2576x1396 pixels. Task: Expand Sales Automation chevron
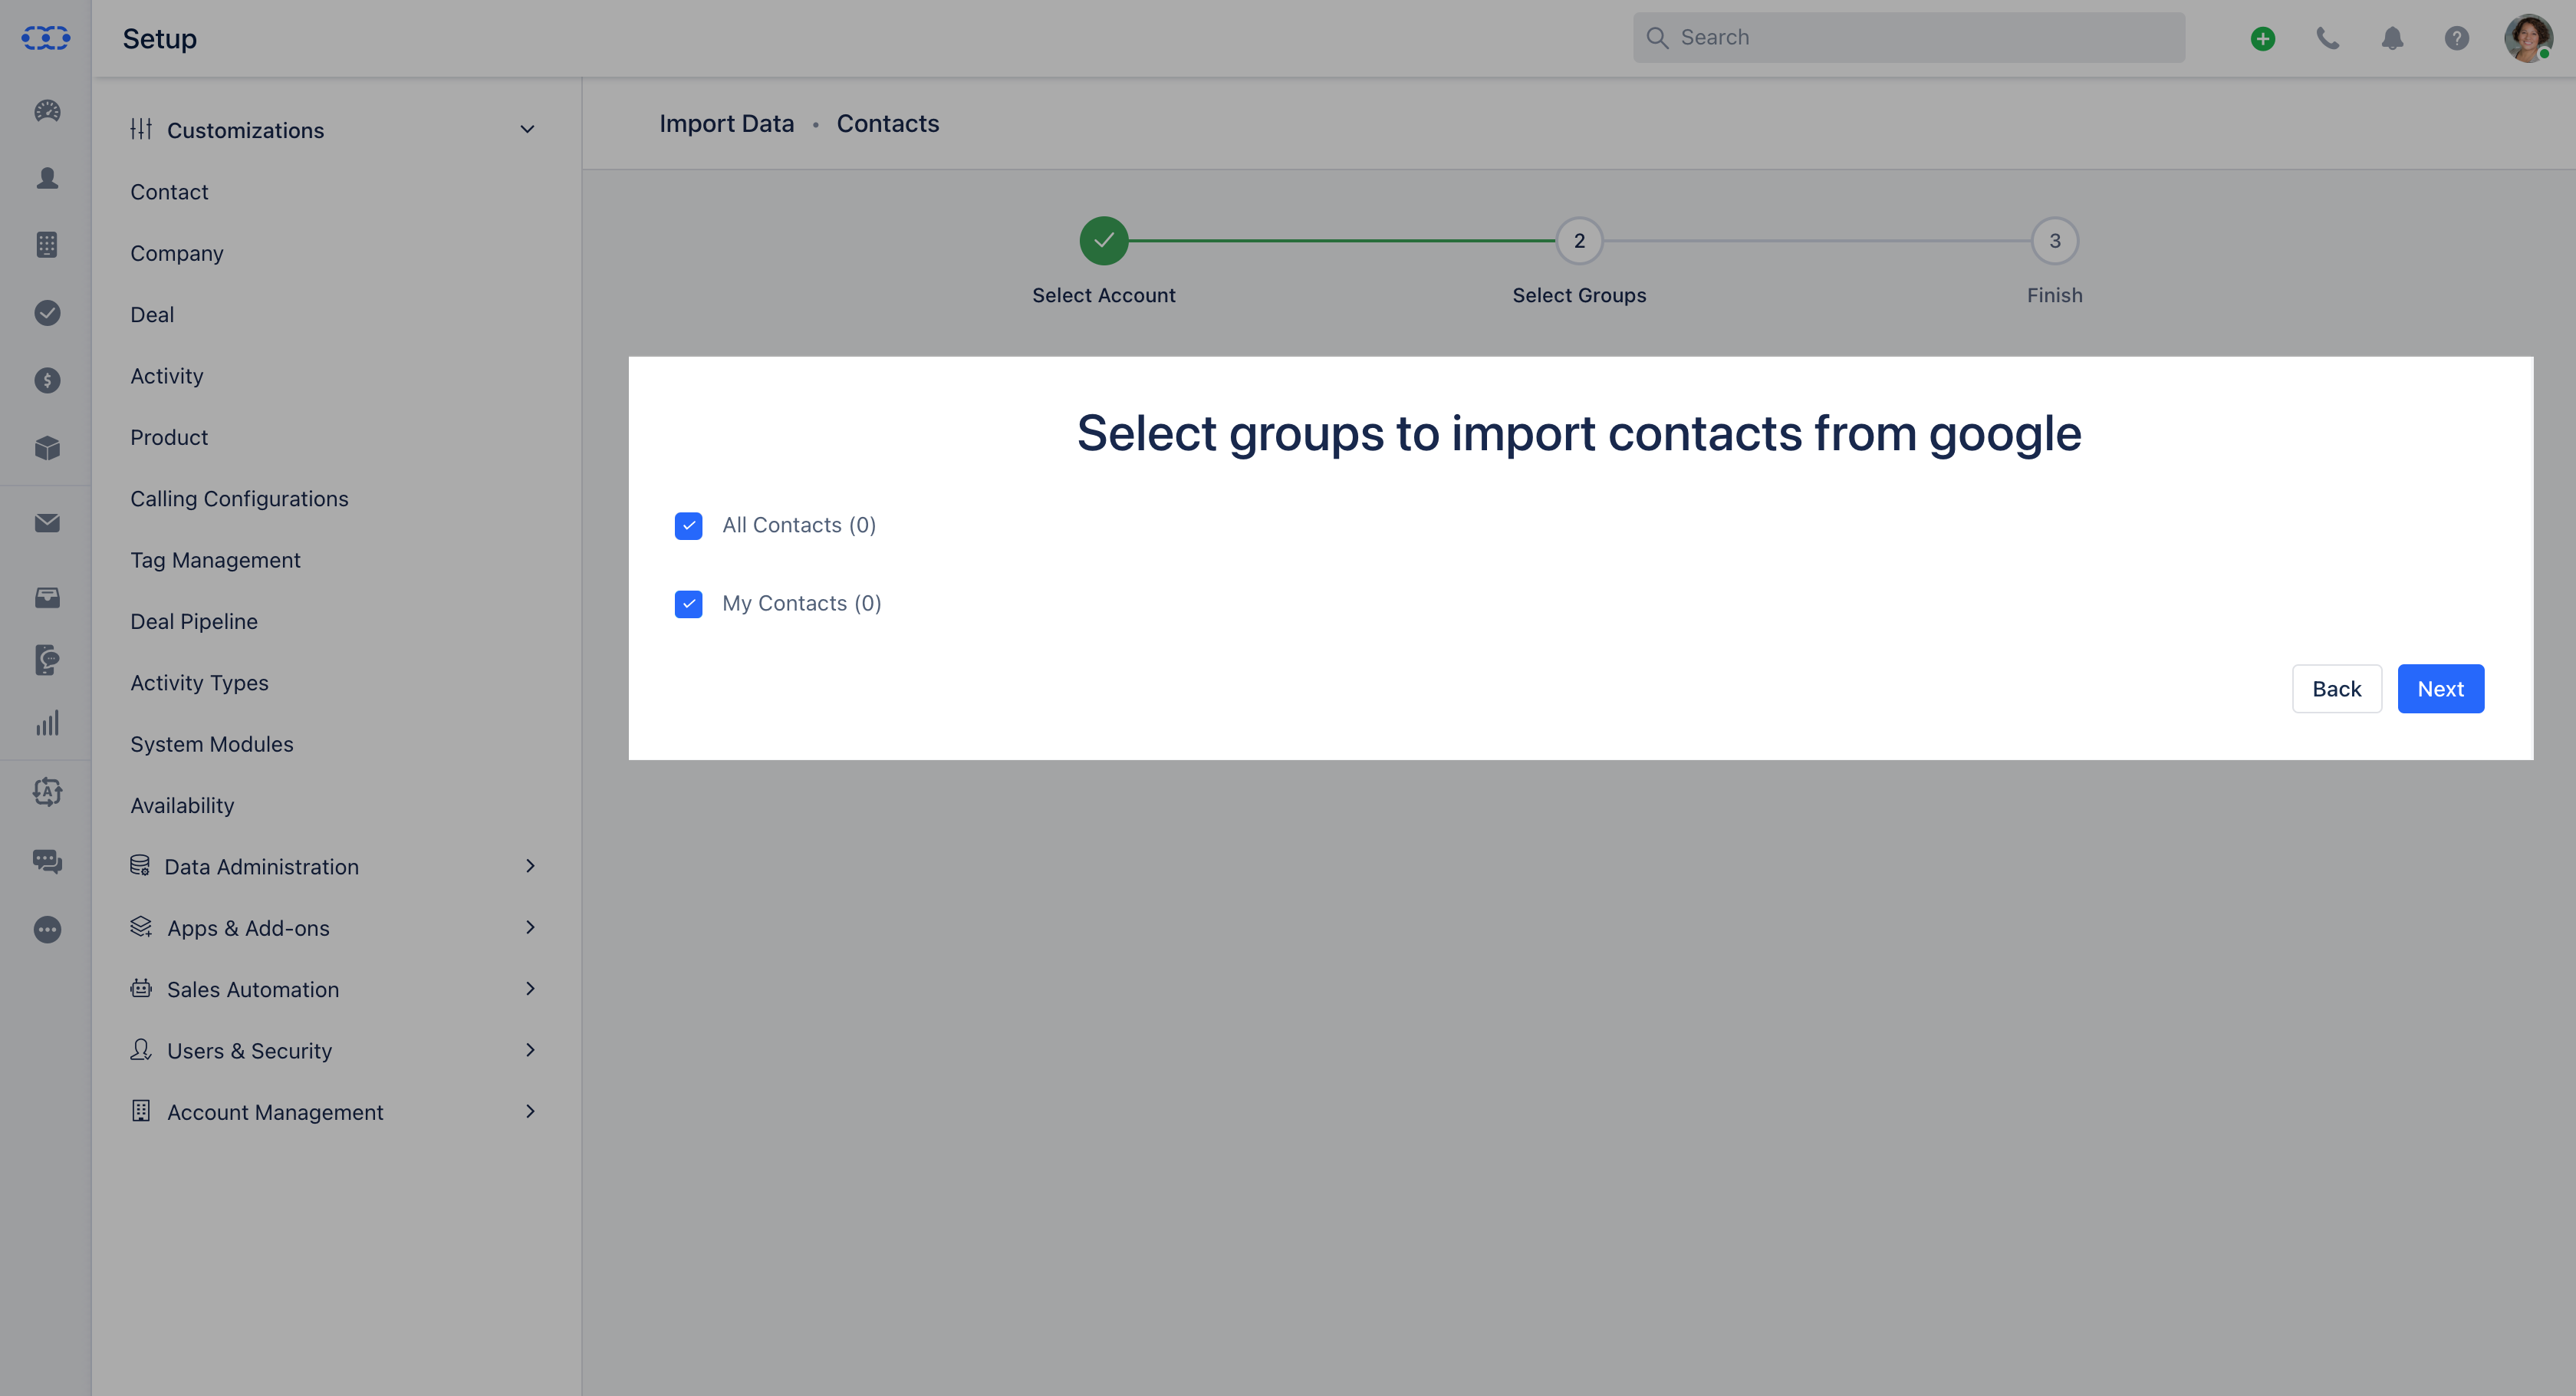530,988
